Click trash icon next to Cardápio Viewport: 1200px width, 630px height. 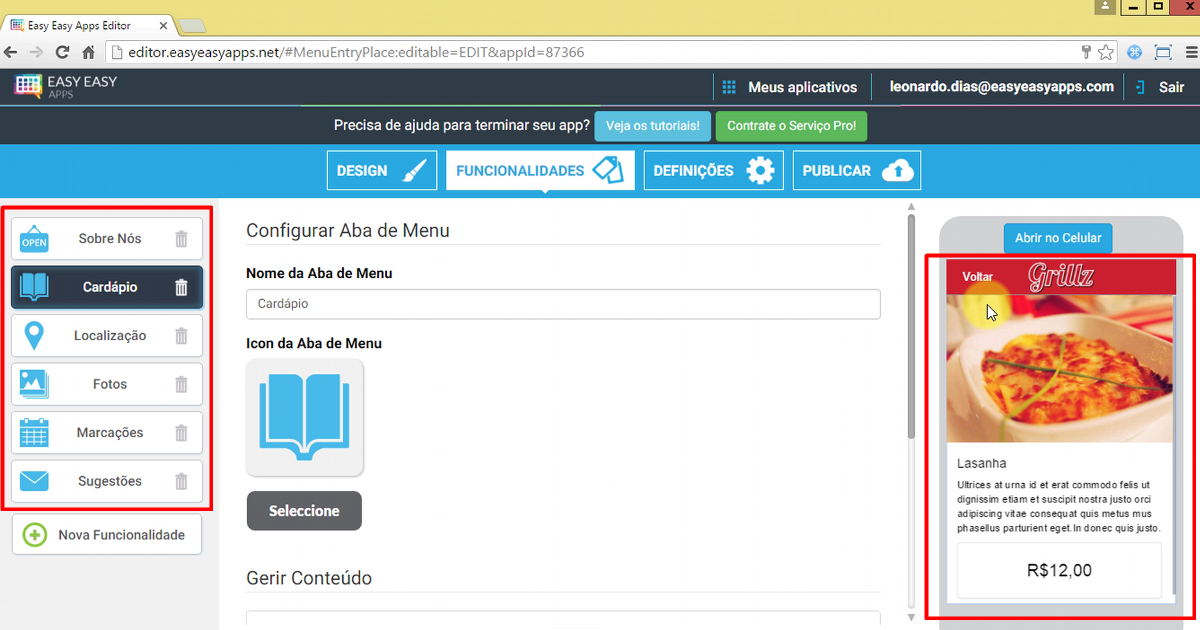[181, 288]
